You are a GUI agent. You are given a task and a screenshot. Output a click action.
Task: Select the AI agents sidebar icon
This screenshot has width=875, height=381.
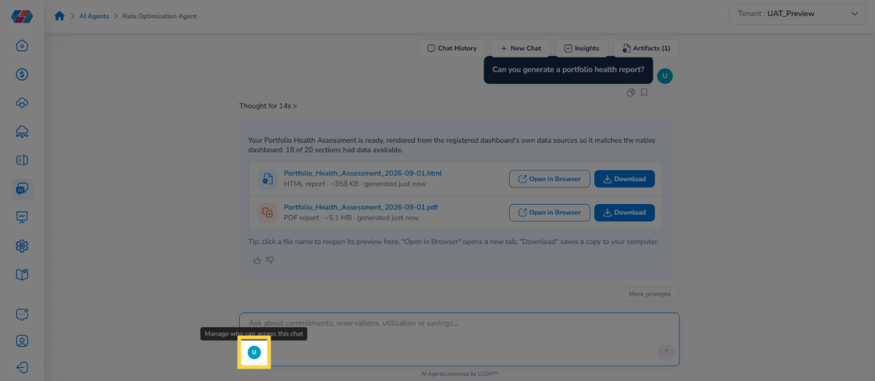click(x=22, y=189)
